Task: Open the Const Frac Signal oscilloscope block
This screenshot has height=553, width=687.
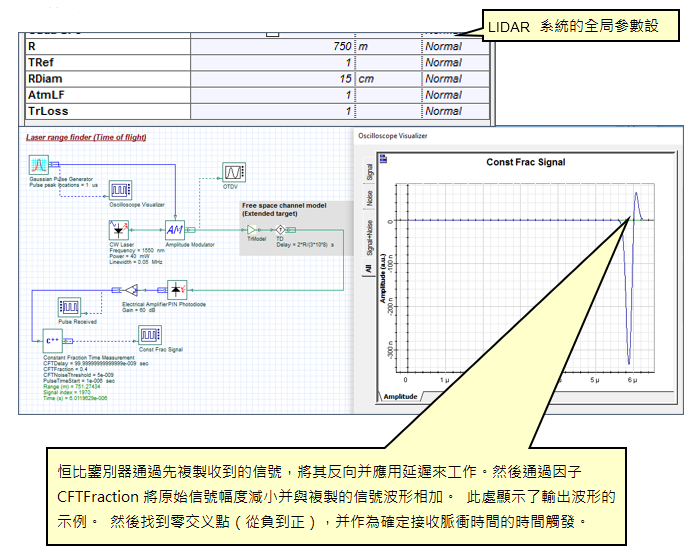Action: click(x=150, y=335)
